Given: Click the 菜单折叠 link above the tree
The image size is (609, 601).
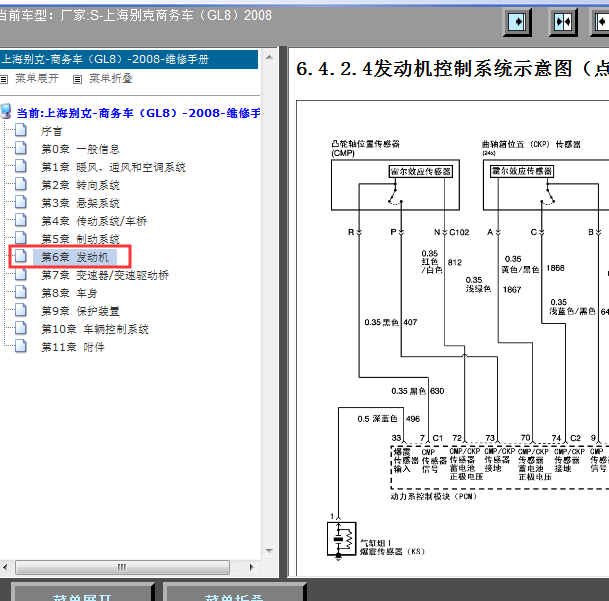Looking at the screenshot, I should tap(111, 78).
